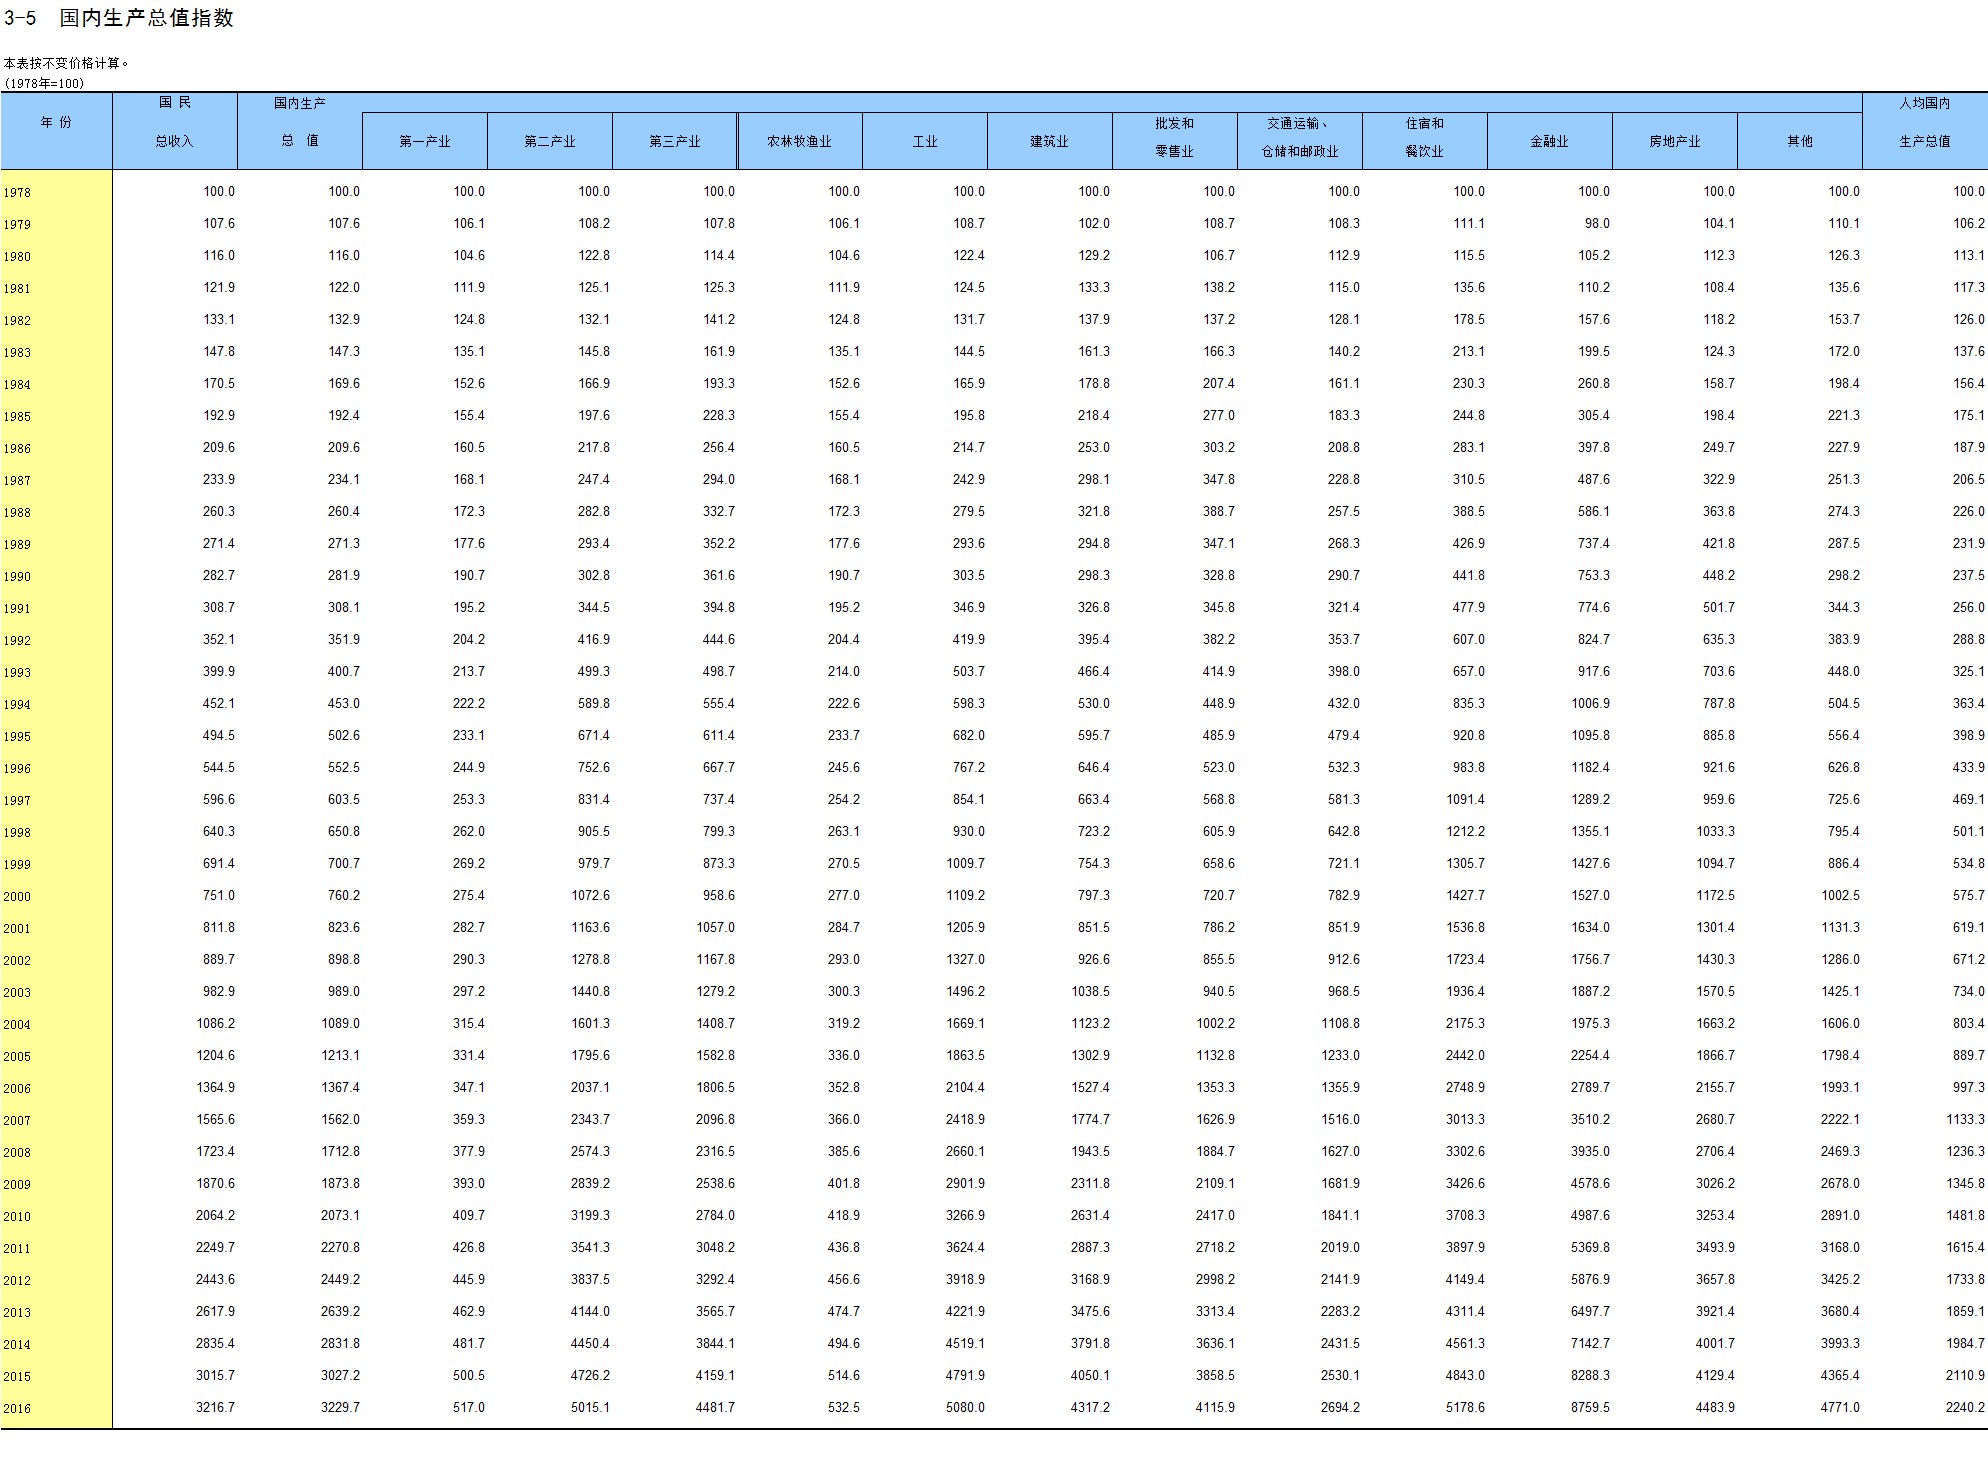Click the 建筑业 header cell
Screen dimensions: 1988x1462
click(x=1050, y=141)
